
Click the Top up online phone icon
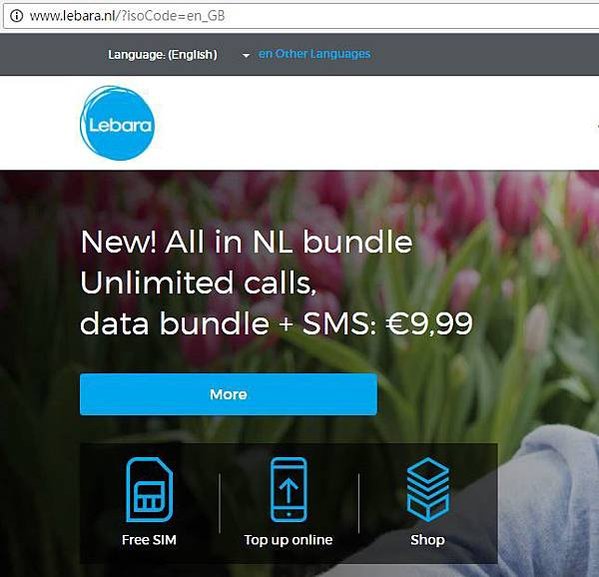pyautogui.click(x=288, y=489)
